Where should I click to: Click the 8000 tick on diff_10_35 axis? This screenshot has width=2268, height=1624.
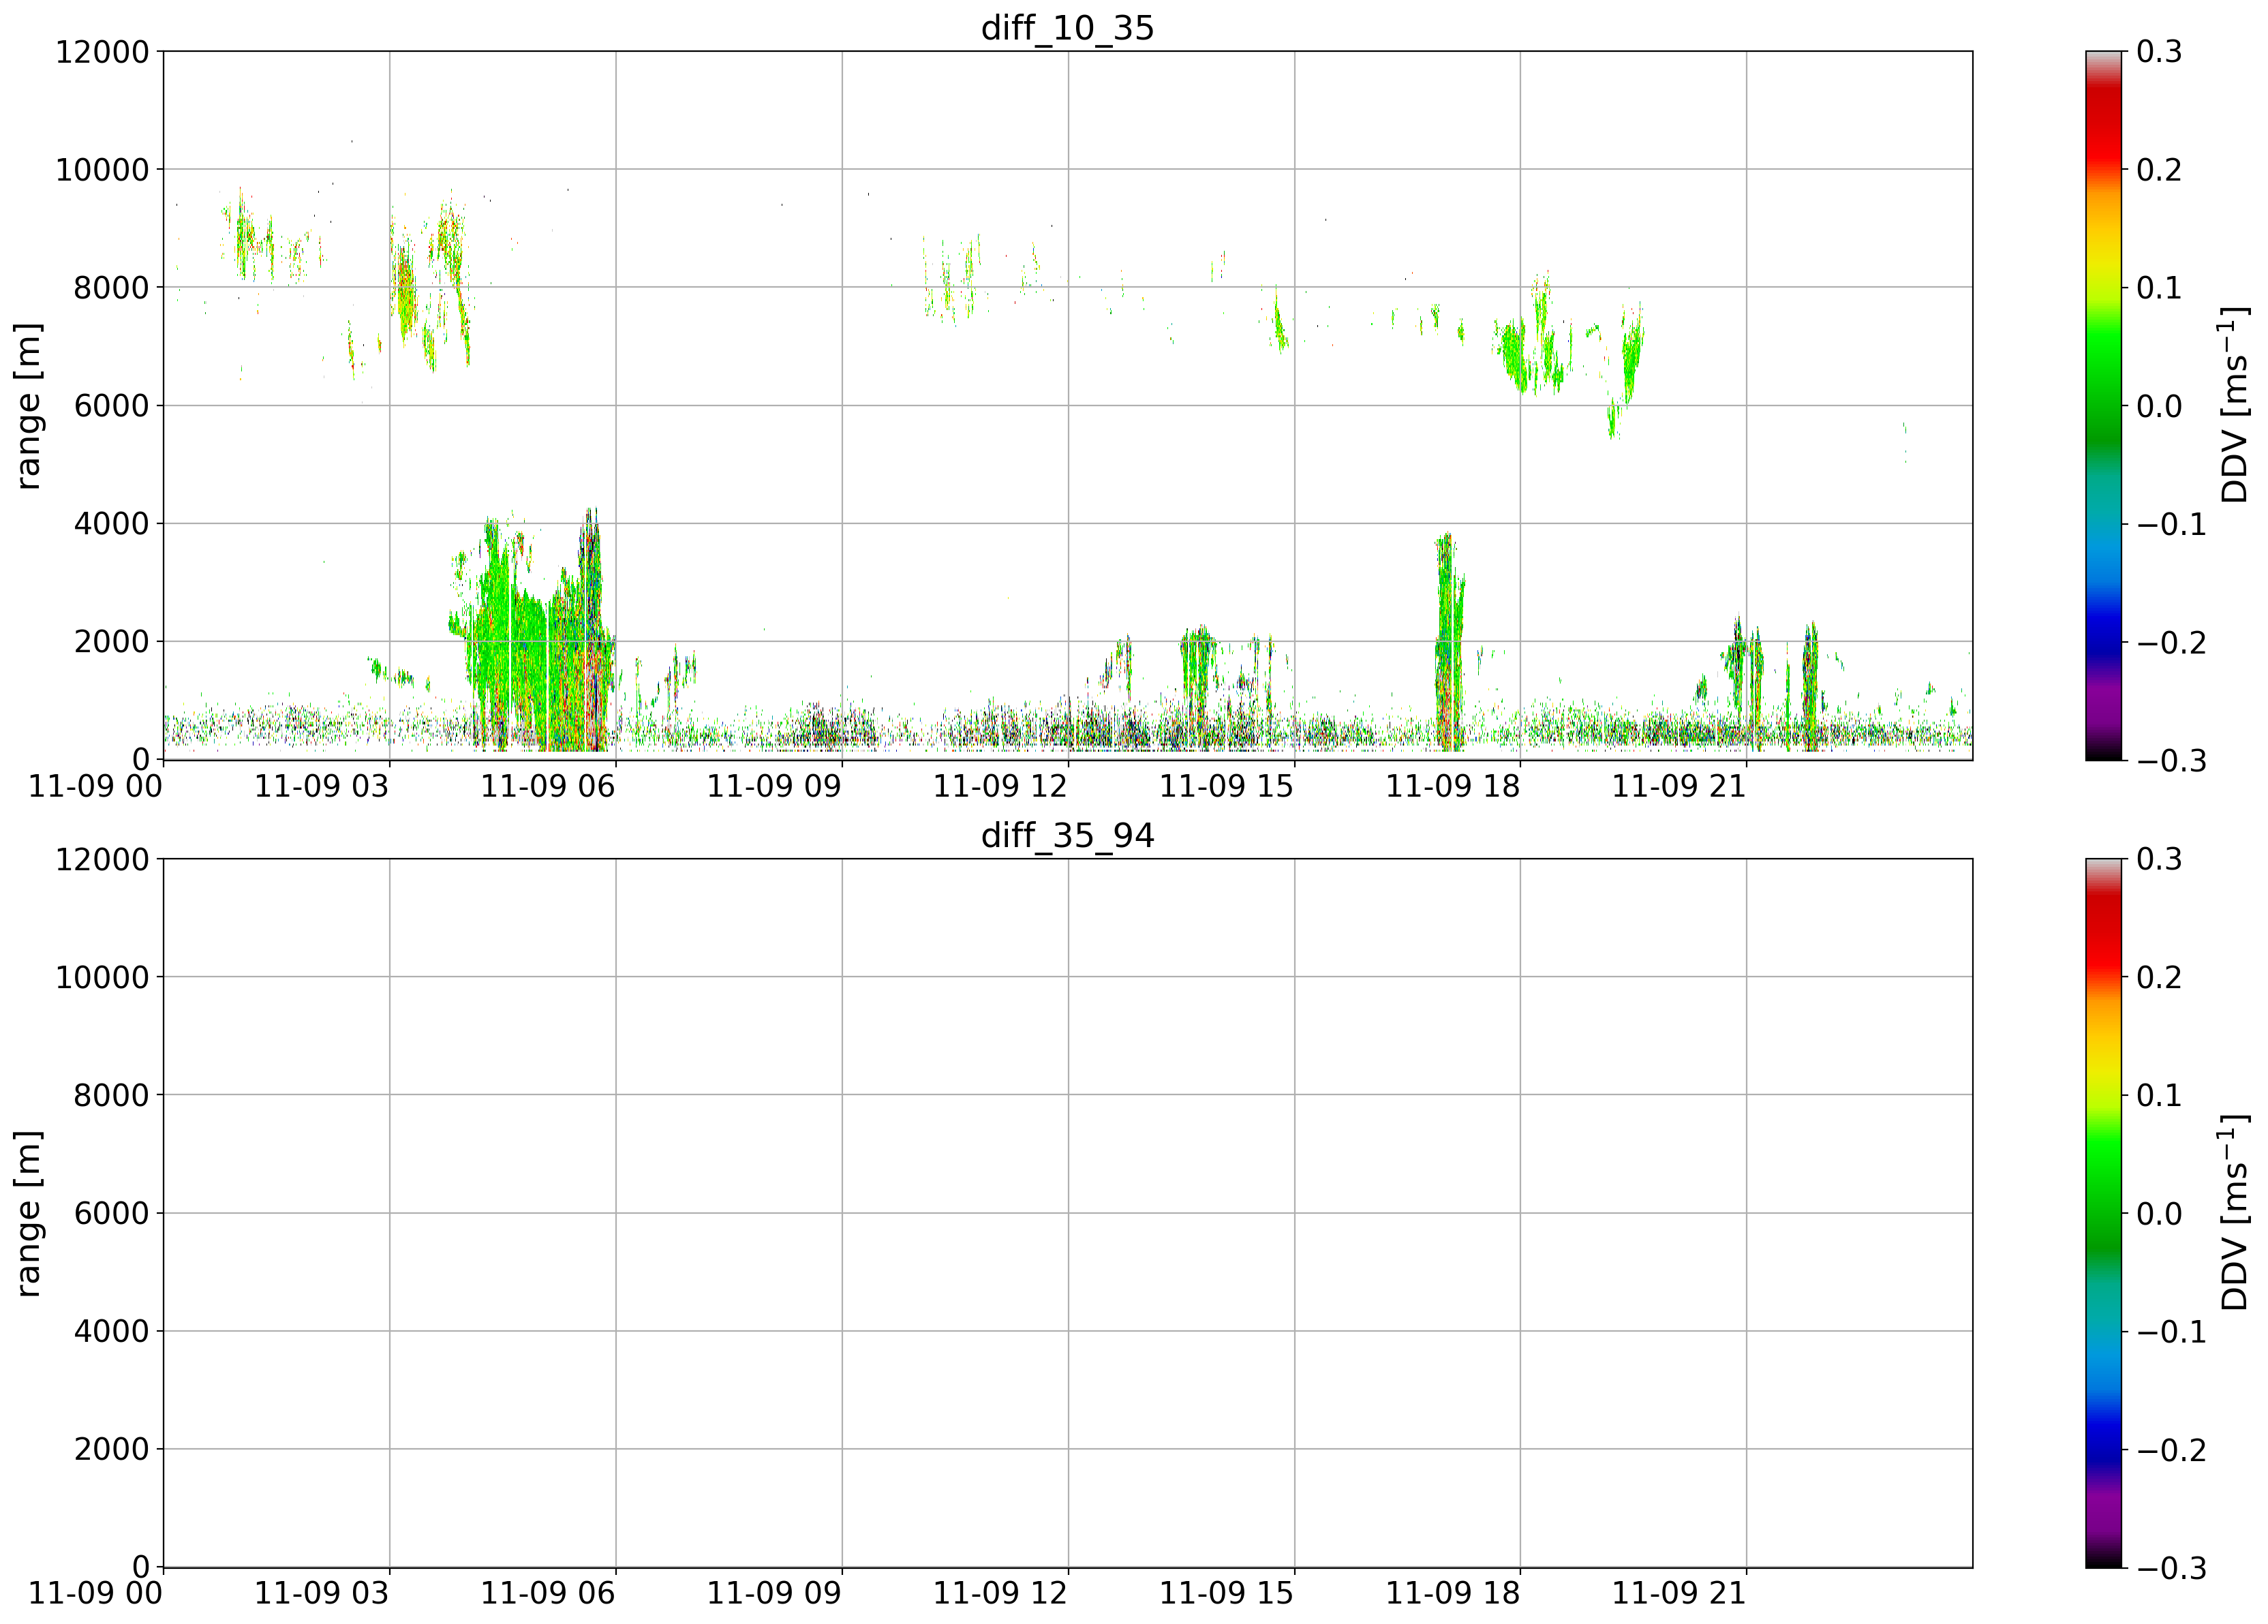tap(111, 287)
